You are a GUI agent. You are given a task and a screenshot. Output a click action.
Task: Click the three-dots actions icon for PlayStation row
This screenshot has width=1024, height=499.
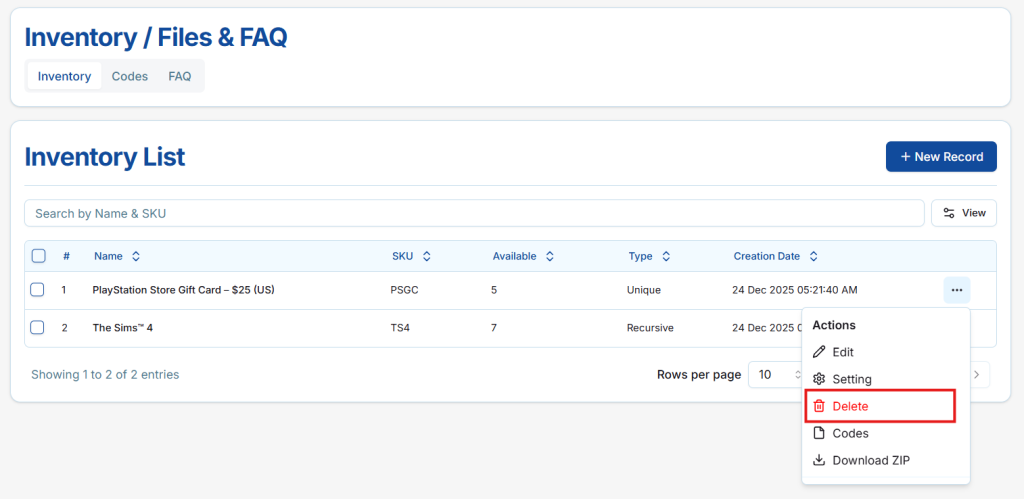pyautogui.click(x=956, y=290)
